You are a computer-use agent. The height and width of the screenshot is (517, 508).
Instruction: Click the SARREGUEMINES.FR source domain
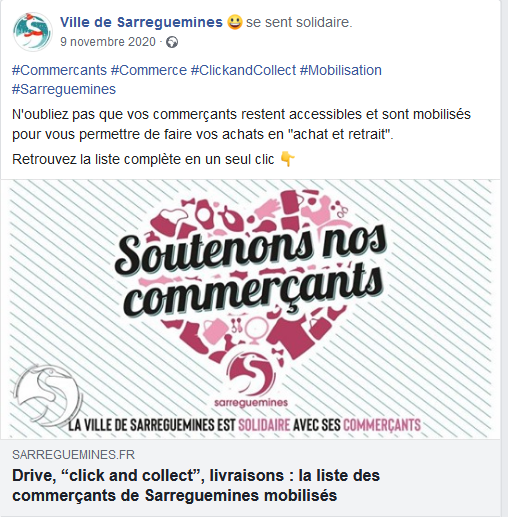pyautogui.click(x=73, y=455)
